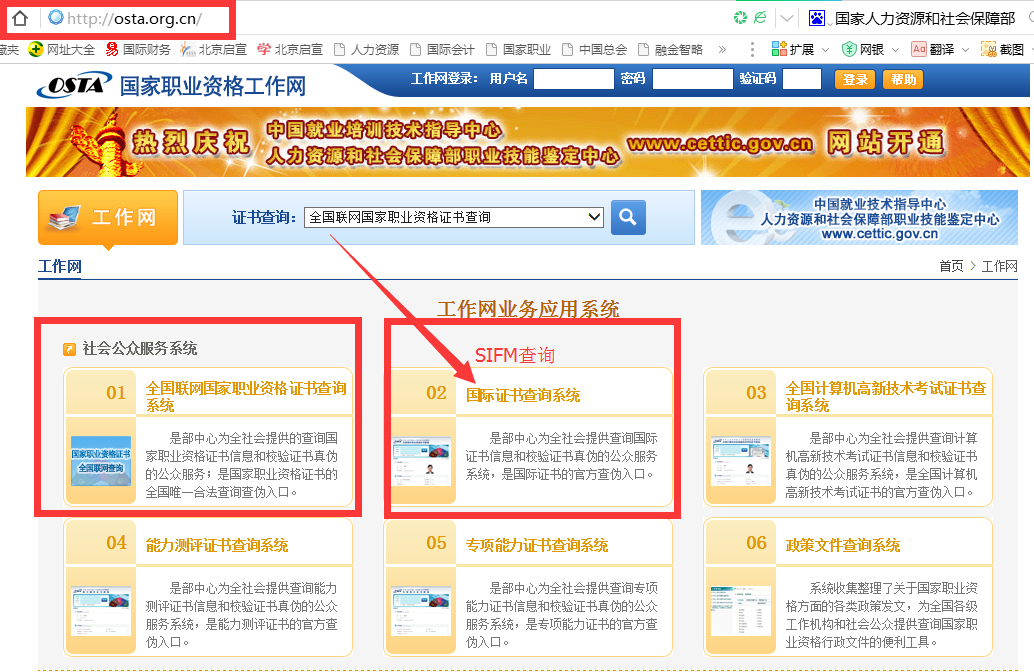Viewport: 1034px width, 672px height.
Task: Click the blue magnifier search button
Action: (628, 217)
